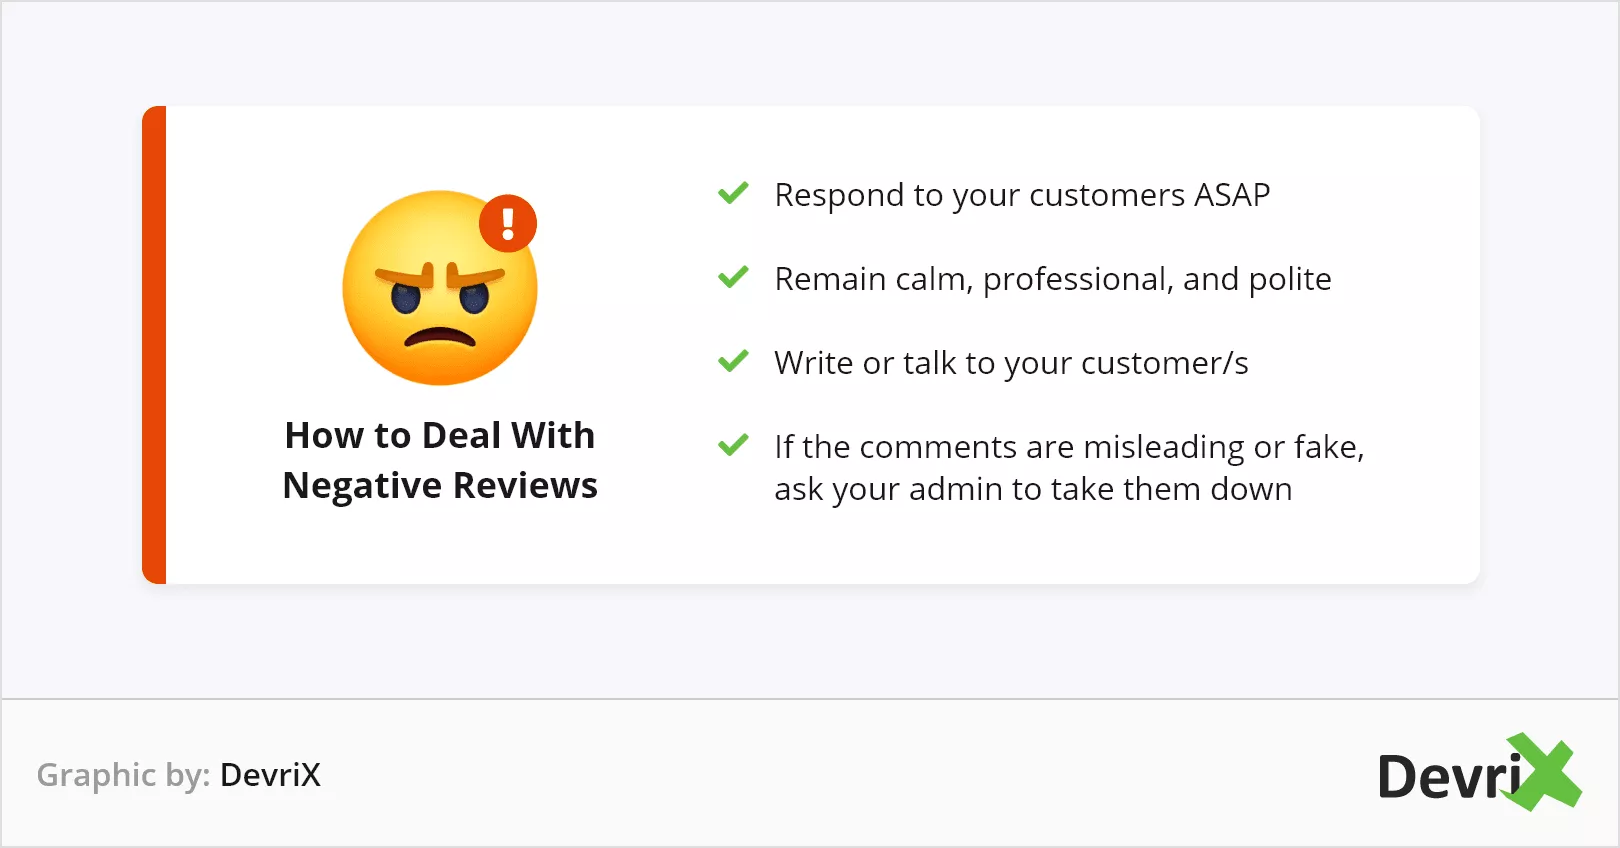
Task: Select "Remain calm, professional, and polite" text
Action: [x=1053, y=279]
